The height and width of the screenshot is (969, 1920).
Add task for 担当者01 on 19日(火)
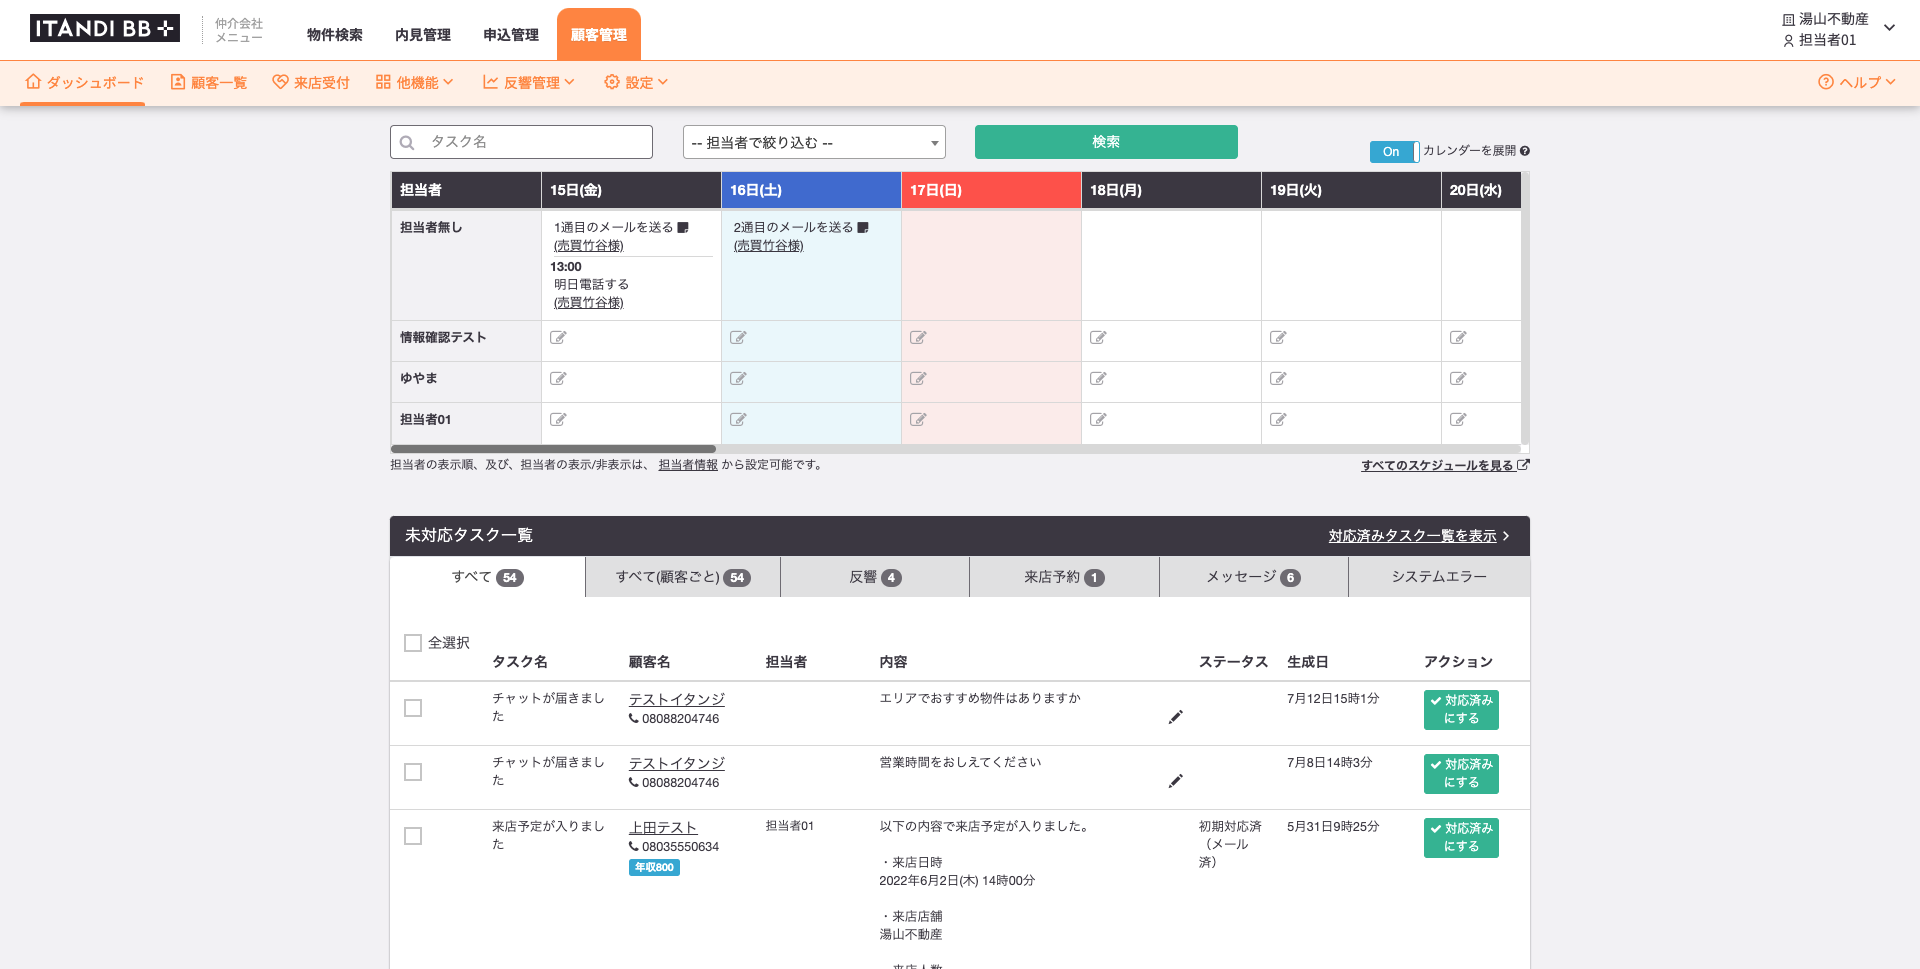[1278, 420]
